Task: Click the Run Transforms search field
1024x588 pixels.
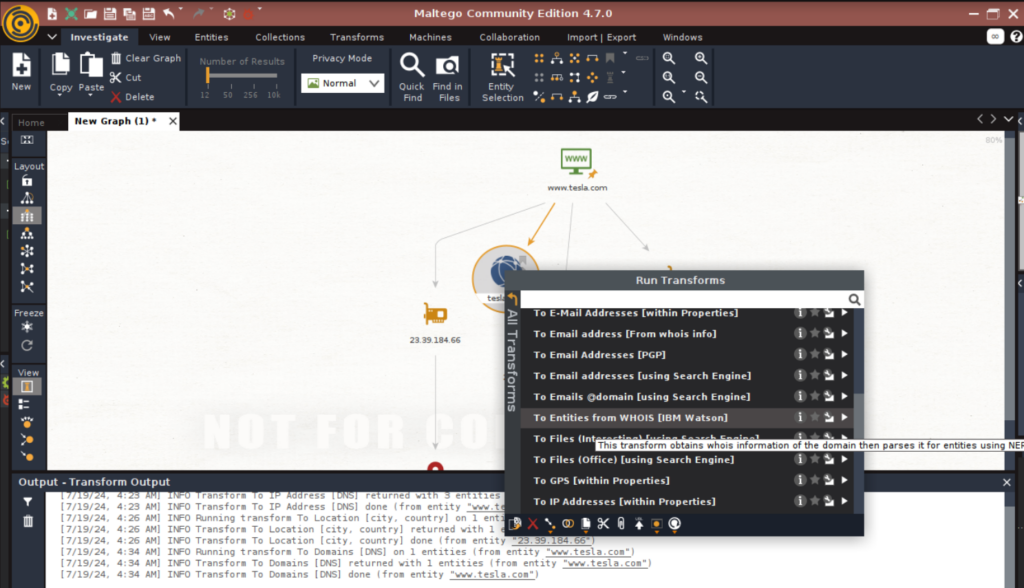Action: pyautogui.click(x=684, y=299)
